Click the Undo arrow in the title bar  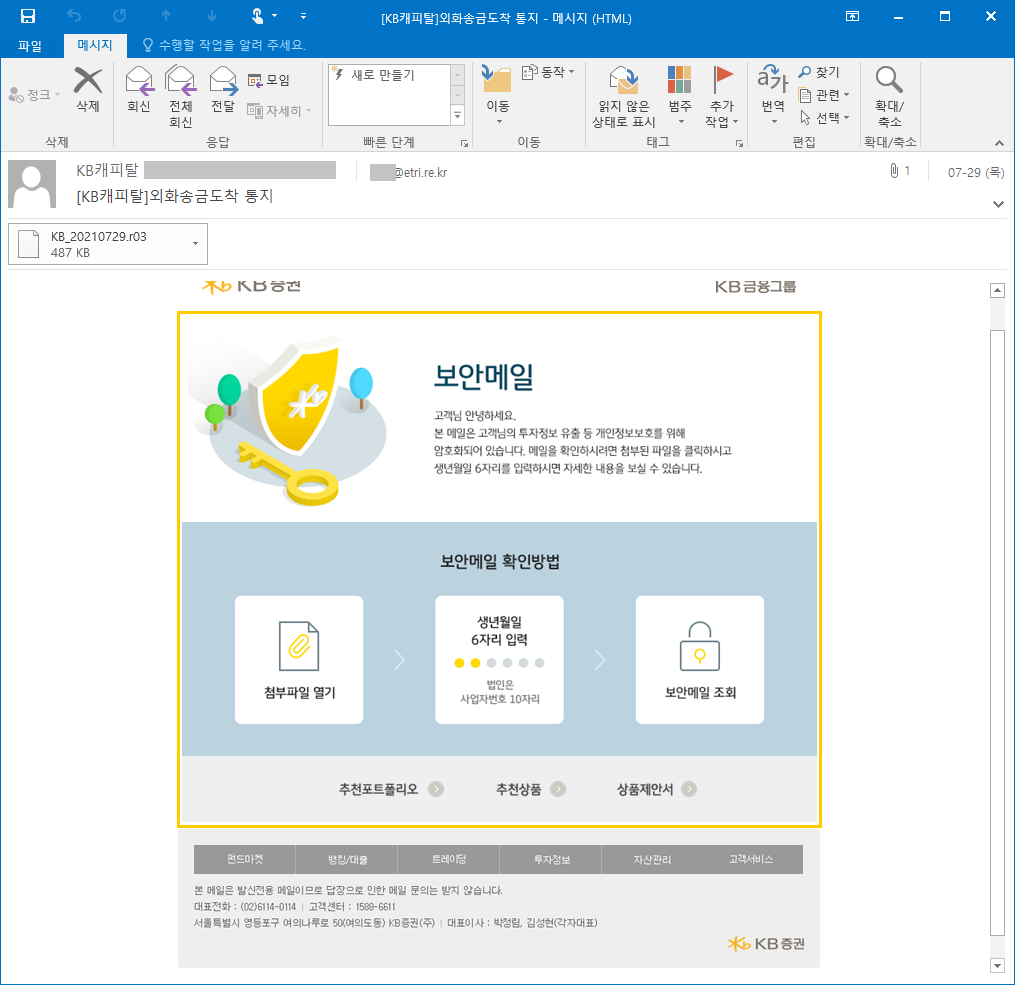[74, 16]
